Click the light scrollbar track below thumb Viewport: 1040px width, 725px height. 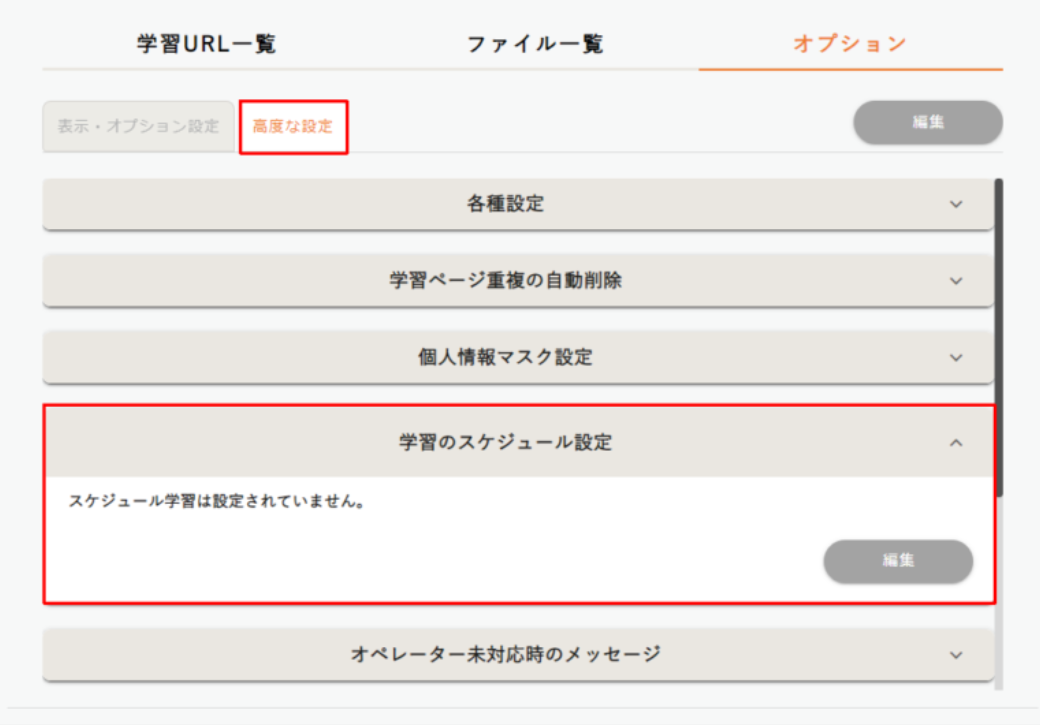pos(998,600)
